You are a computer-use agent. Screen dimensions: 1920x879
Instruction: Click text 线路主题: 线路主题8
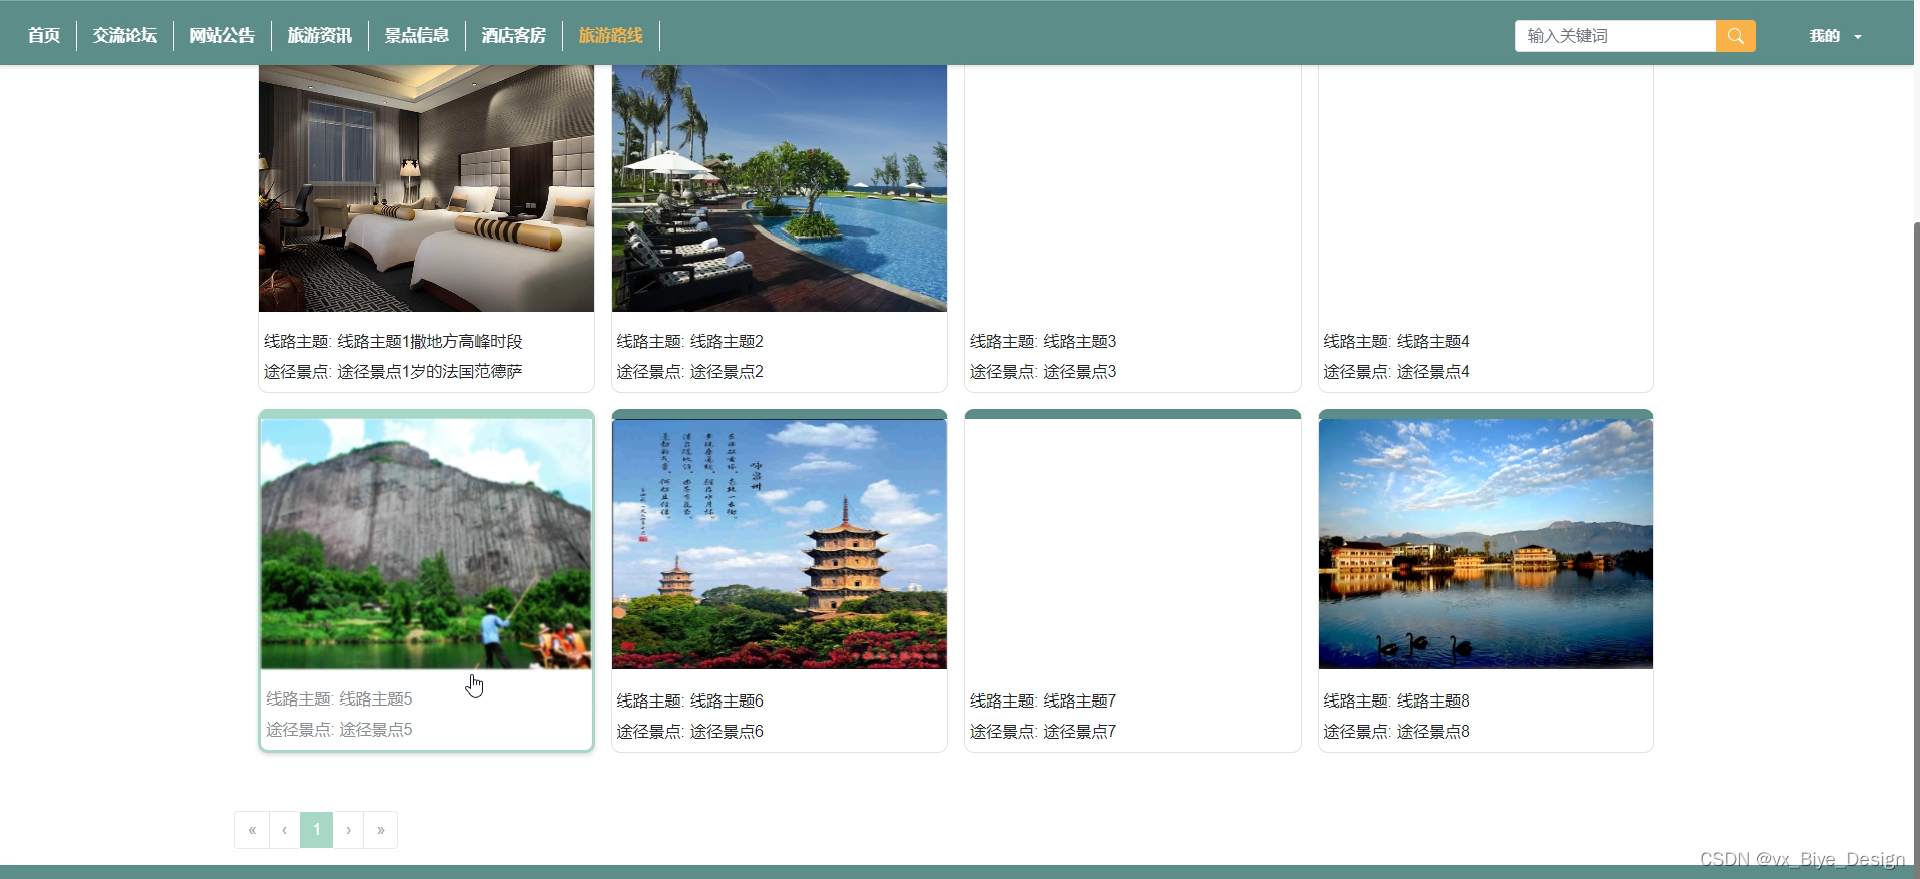[x=1396, y=701]
